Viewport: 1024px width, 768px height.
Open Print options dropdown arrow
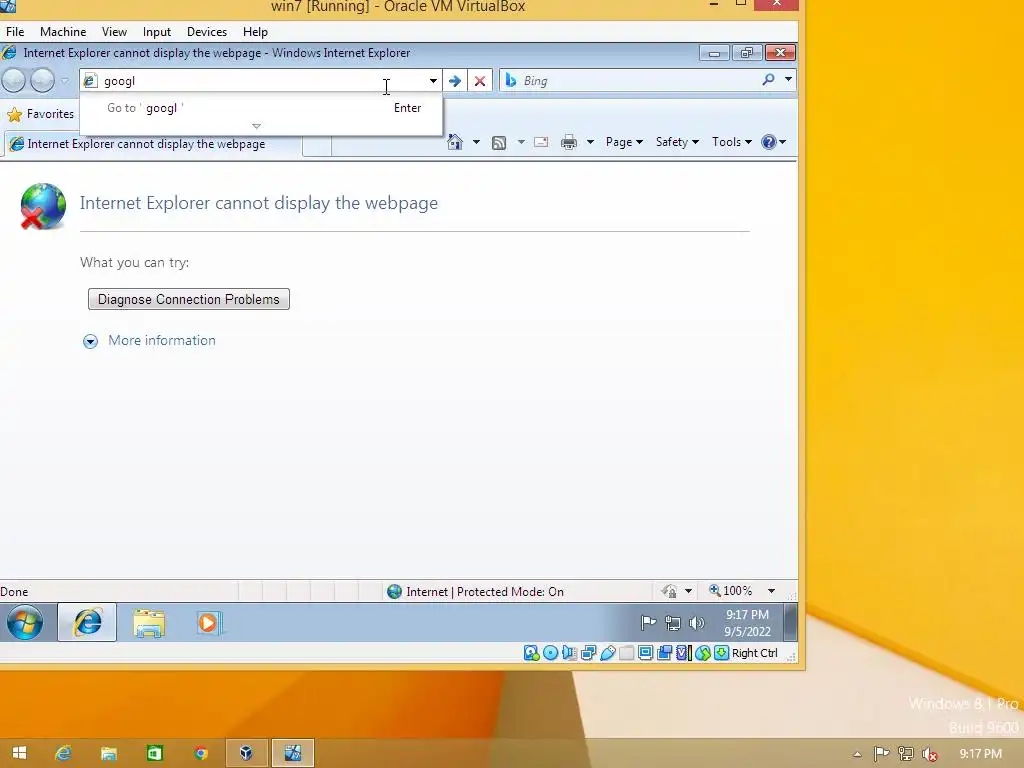[x=590, y=142]
